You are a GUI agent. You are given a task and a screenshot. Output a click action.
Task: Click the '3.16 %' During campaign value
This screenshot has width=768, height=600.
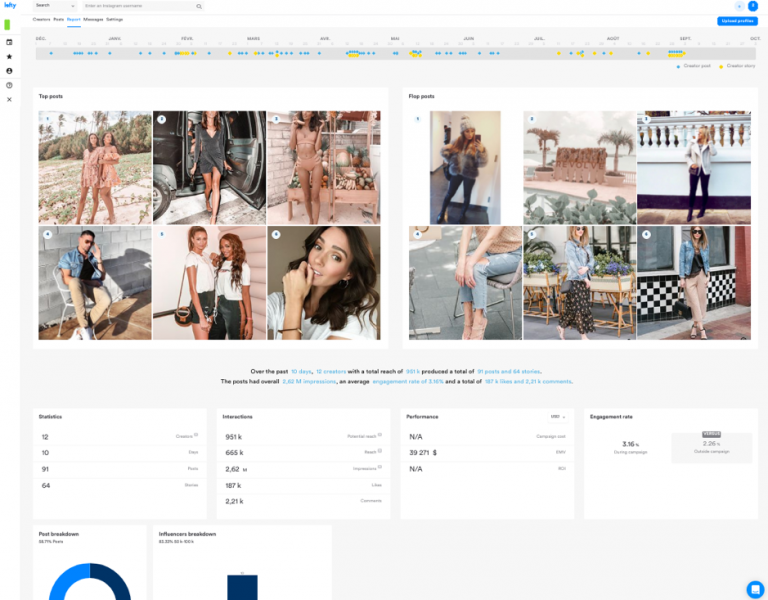pyautogui.click(x=630, y=444)
